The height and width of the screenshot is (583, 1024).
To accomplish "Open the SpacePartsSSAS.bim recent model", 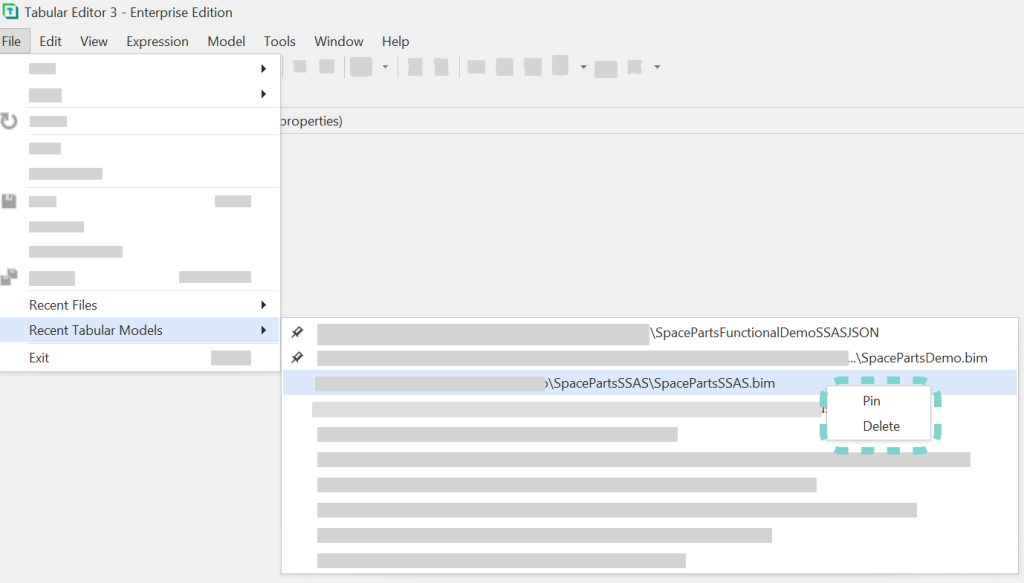I will (650, 383).
